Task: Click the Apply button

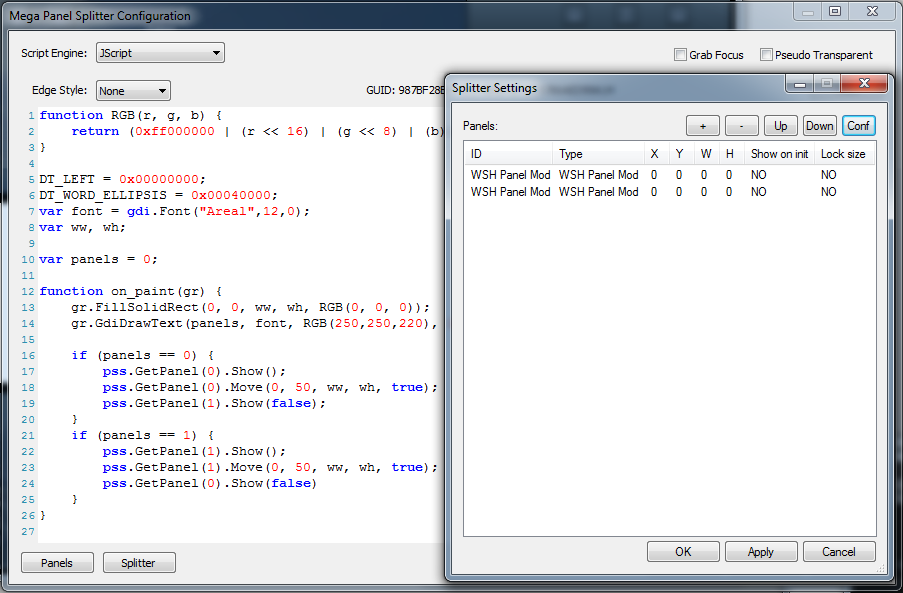Action: [x=761, y=552]
